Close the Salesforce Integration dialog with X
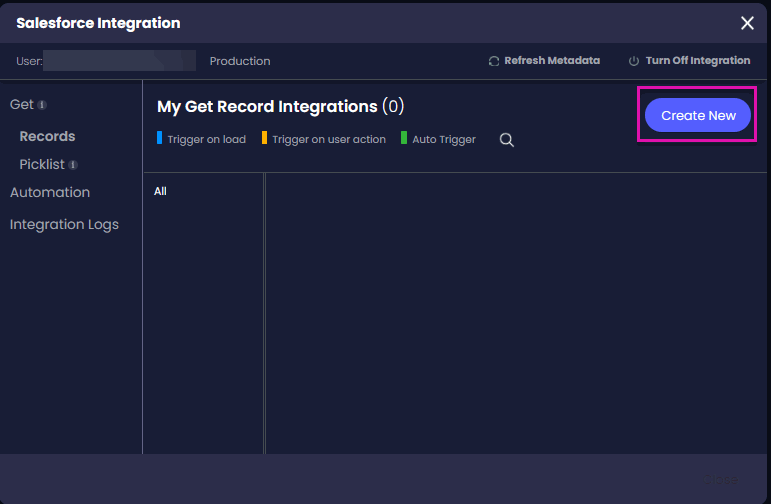The height and width of the screenshot is (504, 771). pos(747,23)
